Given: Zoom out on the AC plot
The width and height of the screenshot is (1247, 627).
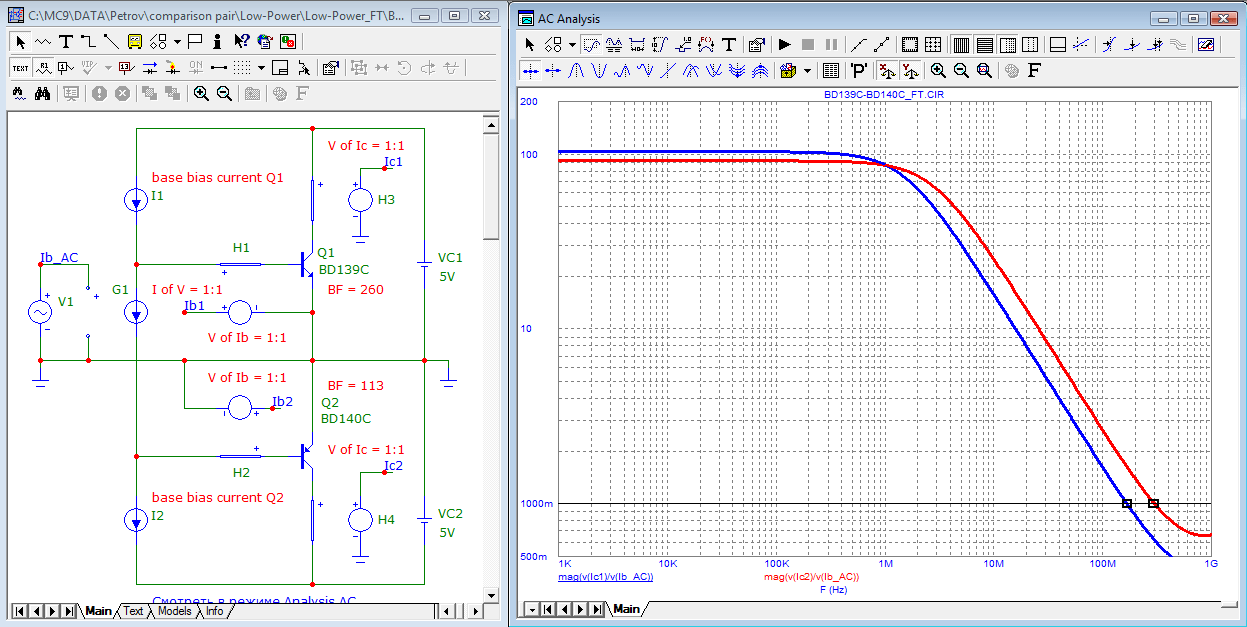Looking at the screenshot, I should click(961, 70).
